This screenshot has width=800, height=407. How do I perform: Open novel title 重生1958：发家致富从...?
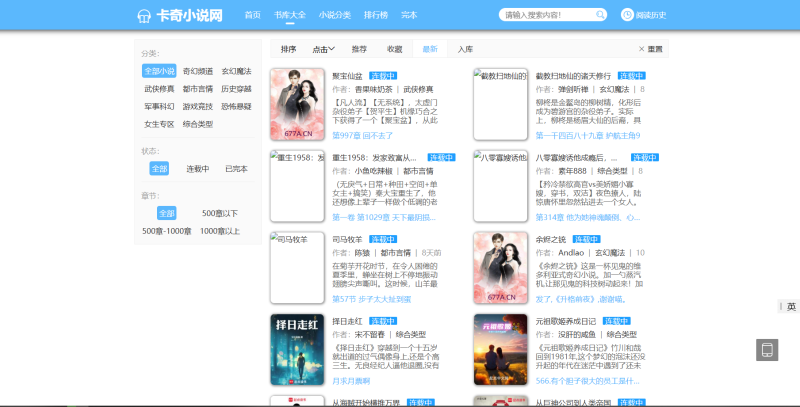(x=374, y=158)
